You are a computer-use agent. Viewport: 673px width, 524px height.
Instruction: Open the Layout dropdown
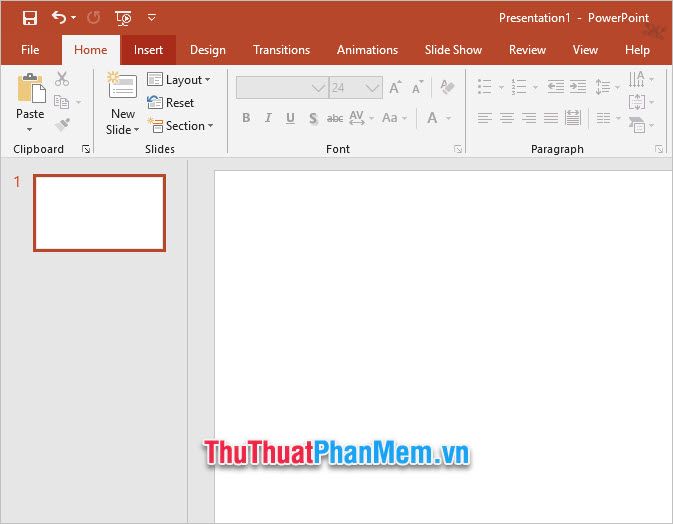(179, 80)
